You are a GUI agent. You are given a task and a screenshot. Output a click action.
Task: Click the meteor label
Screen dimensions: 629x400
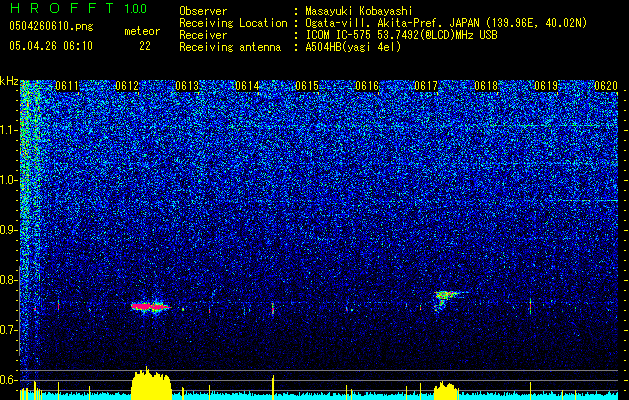click(x=142, y=31)
